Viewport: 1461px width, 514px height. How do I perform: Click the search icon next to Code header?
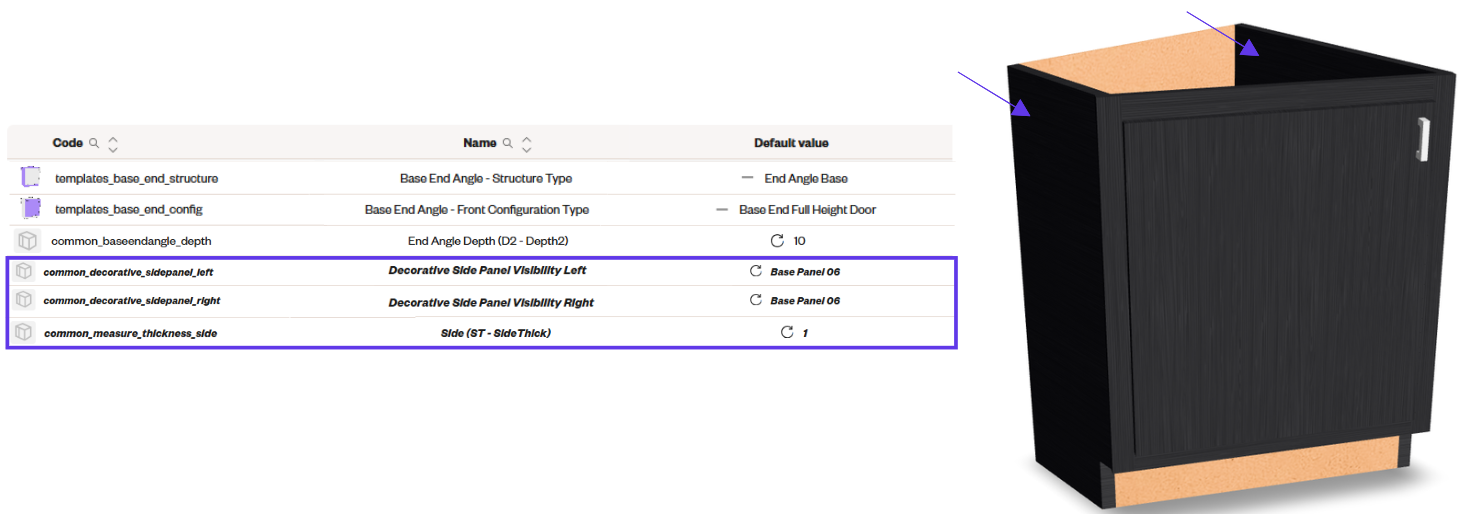tap(94, 143)
